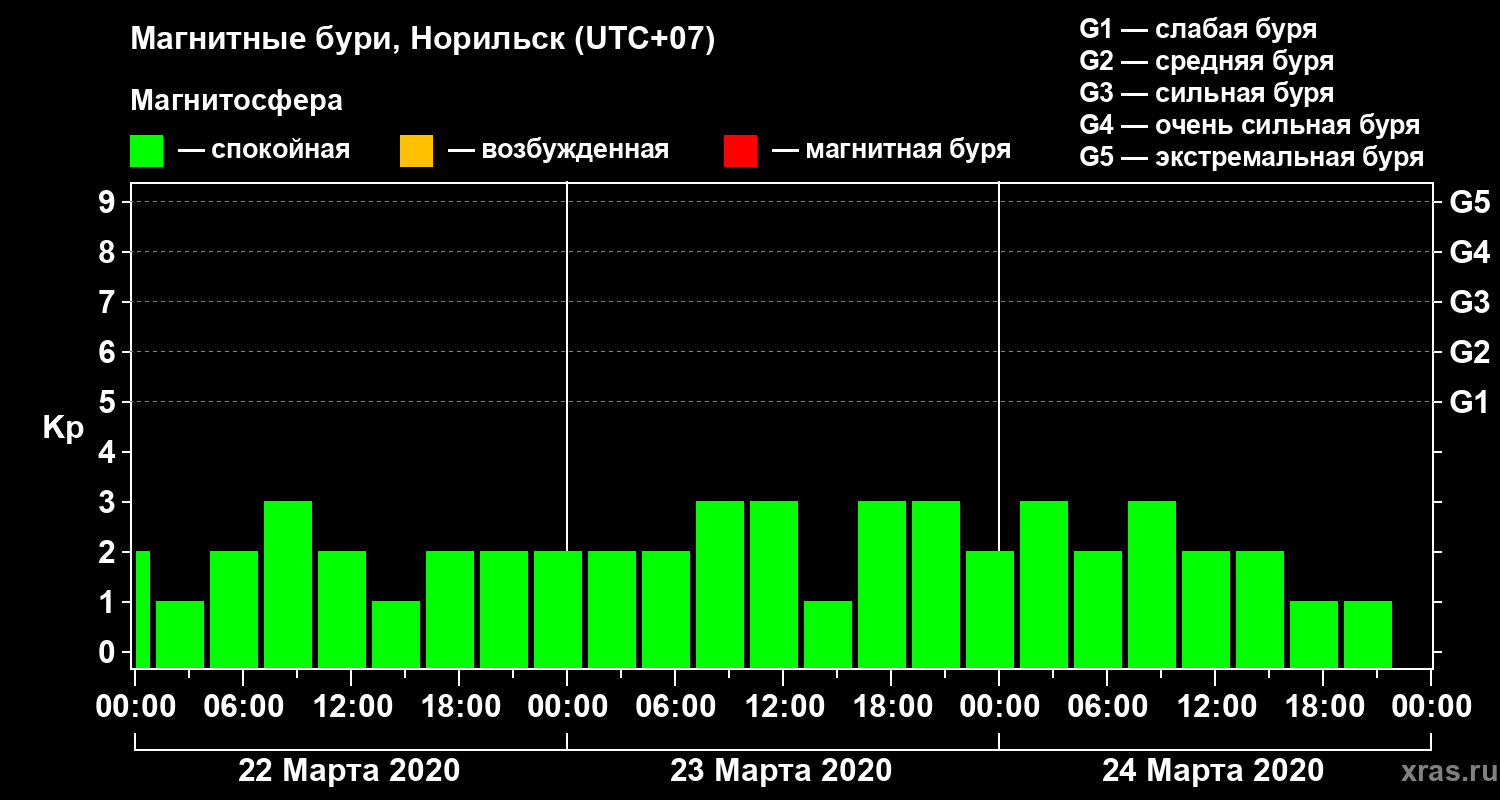Viewport: 1500px width, 800px height.
Task: Click the red магнитная буря legend swatch
Action: tap(740, 151)
